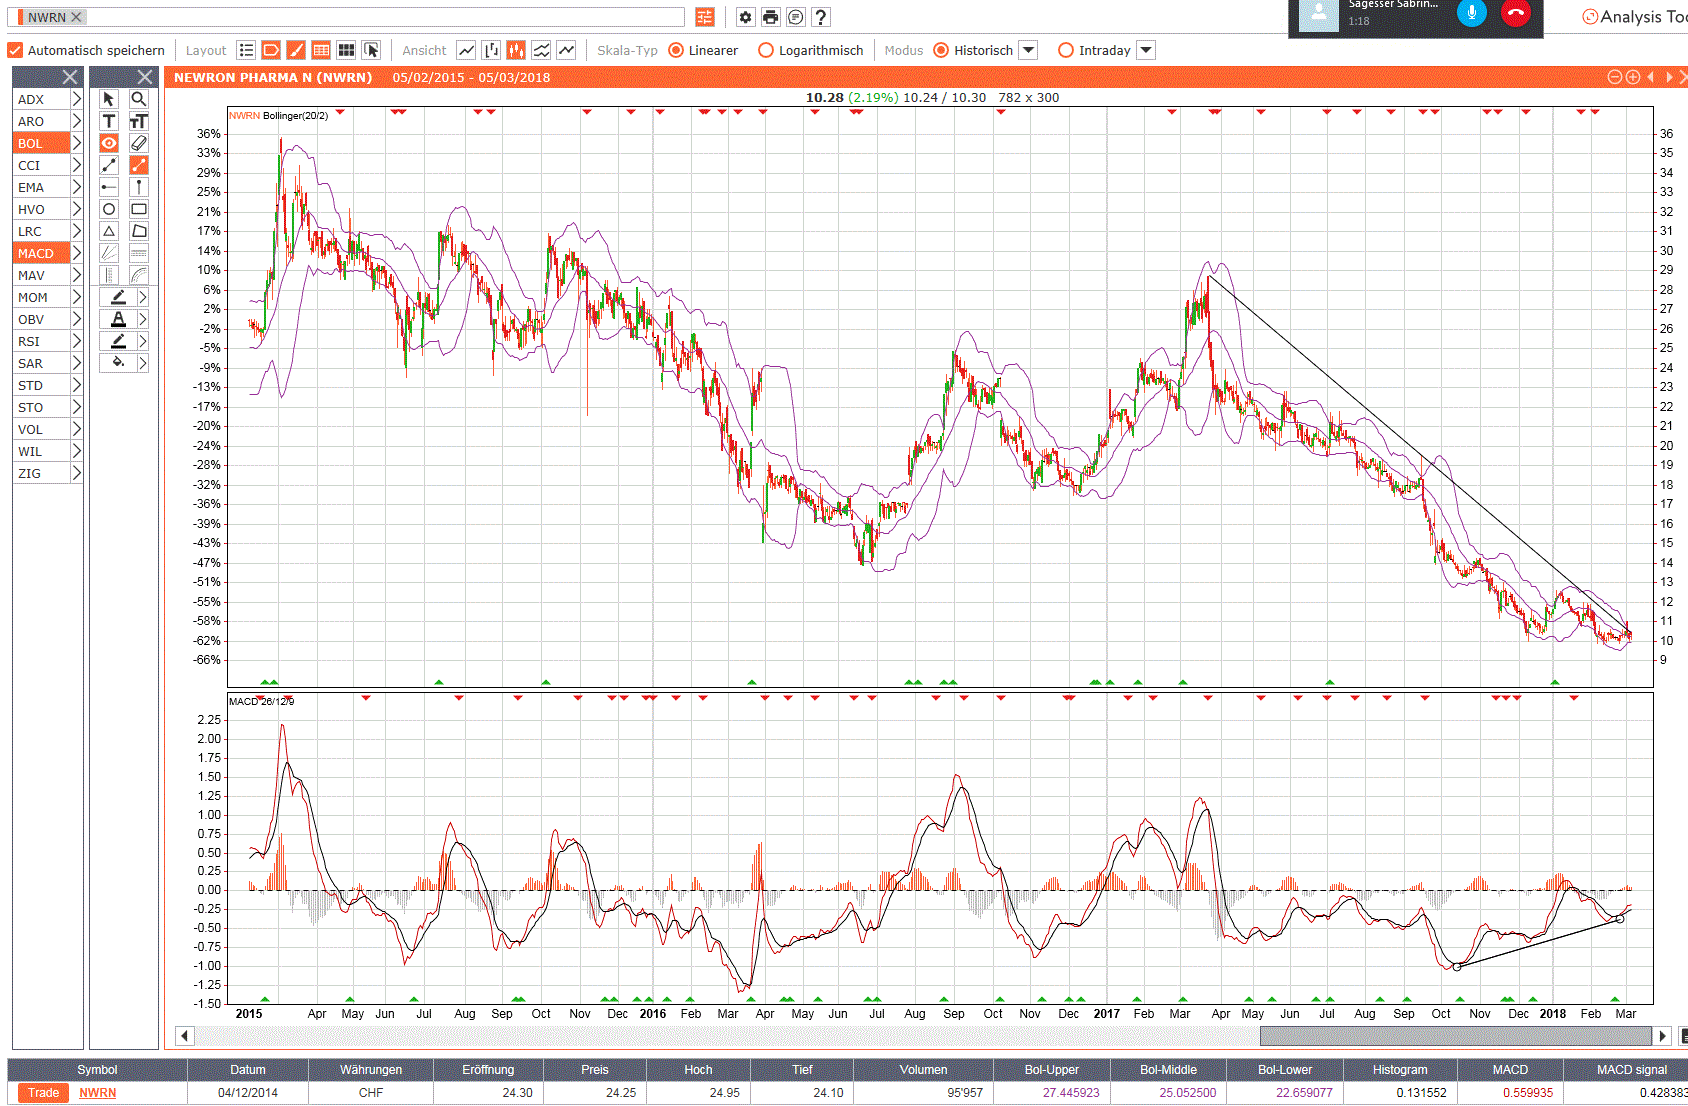Toggle Automatisch speichern checkbox
Viewport: 1688px width, 1106px height.
(x=15, y=50)
